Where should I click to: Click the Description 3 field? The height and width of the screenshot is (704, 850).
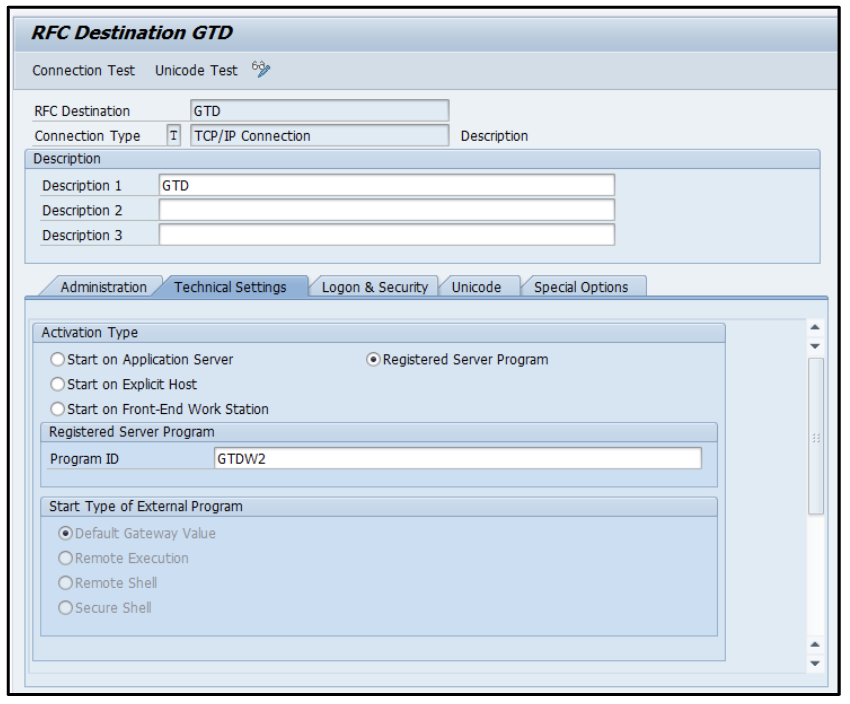pos(386,235)
